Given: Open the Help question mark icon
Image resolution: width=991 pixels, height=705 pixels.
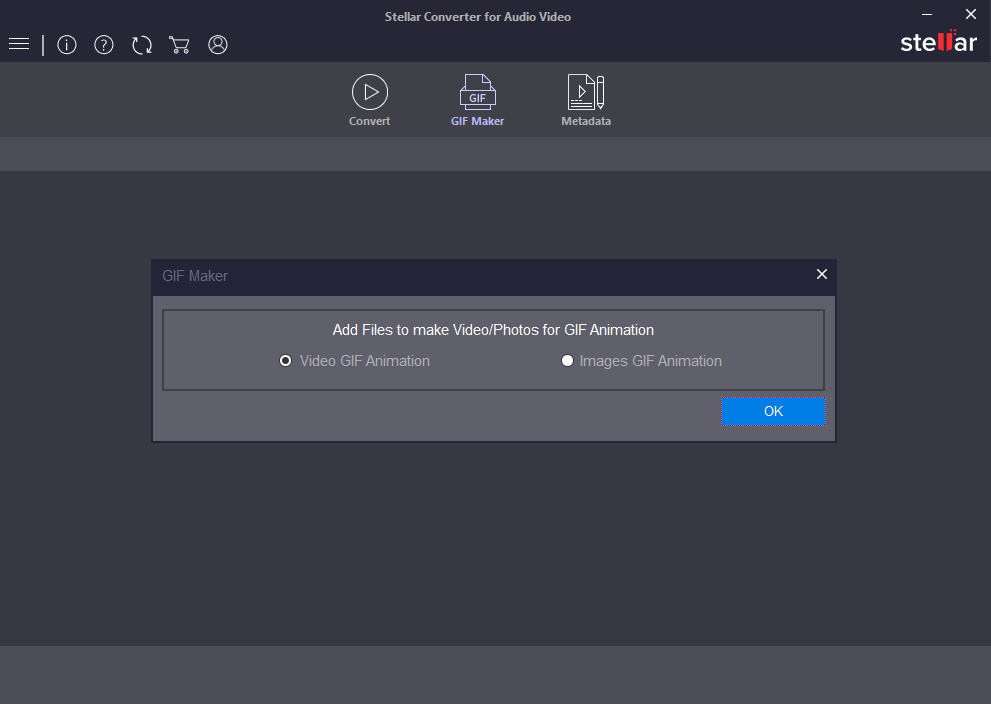Looking at the screenshot, I should [x=104, y=45].
